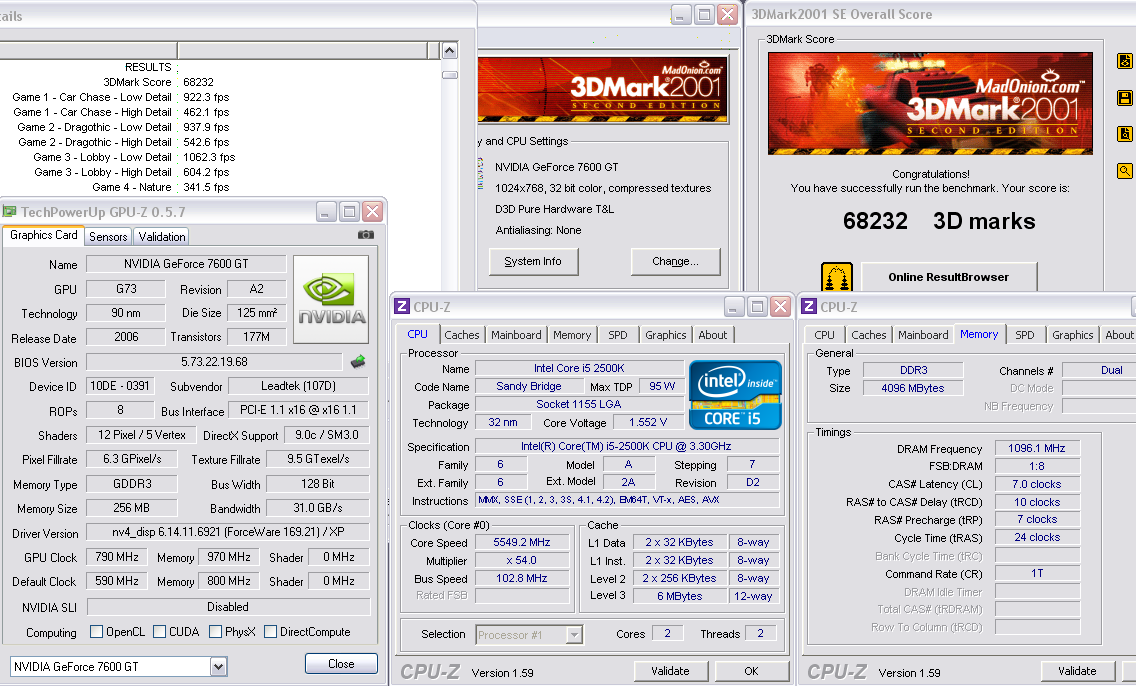Click the 3DMark2001 banner in the middle window

coord(603,90)
